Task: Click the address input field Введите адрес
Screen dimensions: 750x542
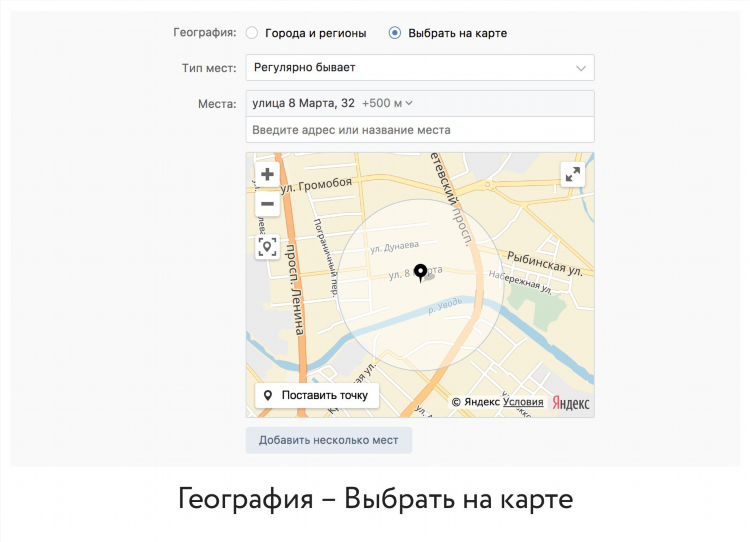Action: tap(420, 130)
